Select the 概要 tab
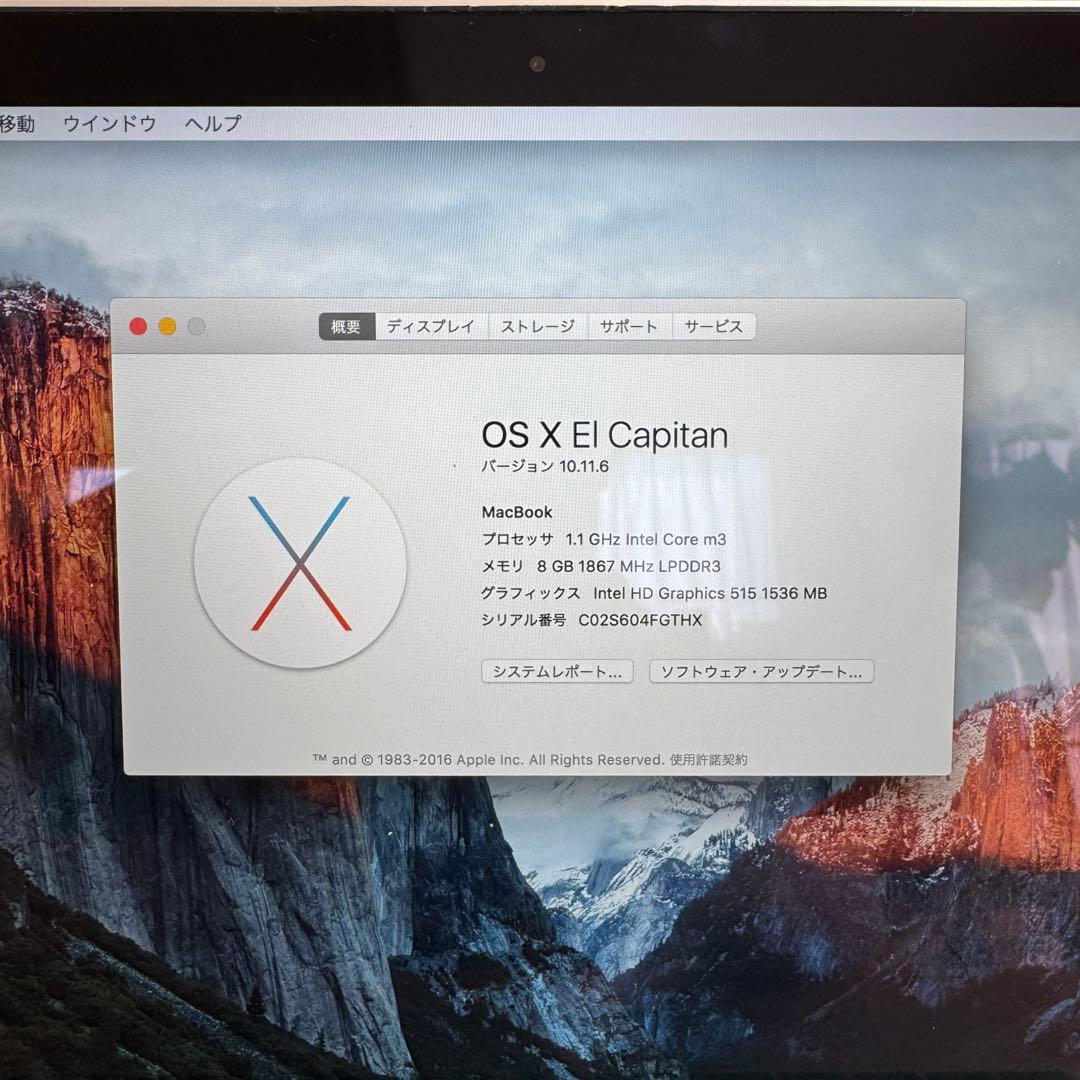1080x1080 pixels. [x=345, y=326]
